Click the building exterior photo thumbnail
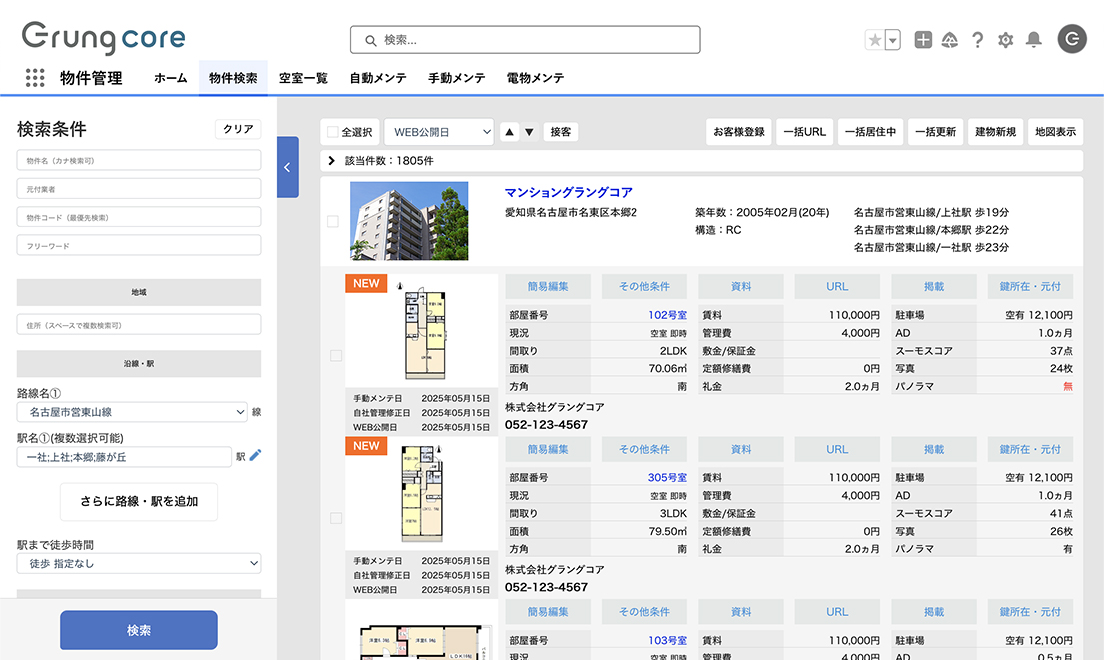 pyautogui.click(x=409, y=221)
